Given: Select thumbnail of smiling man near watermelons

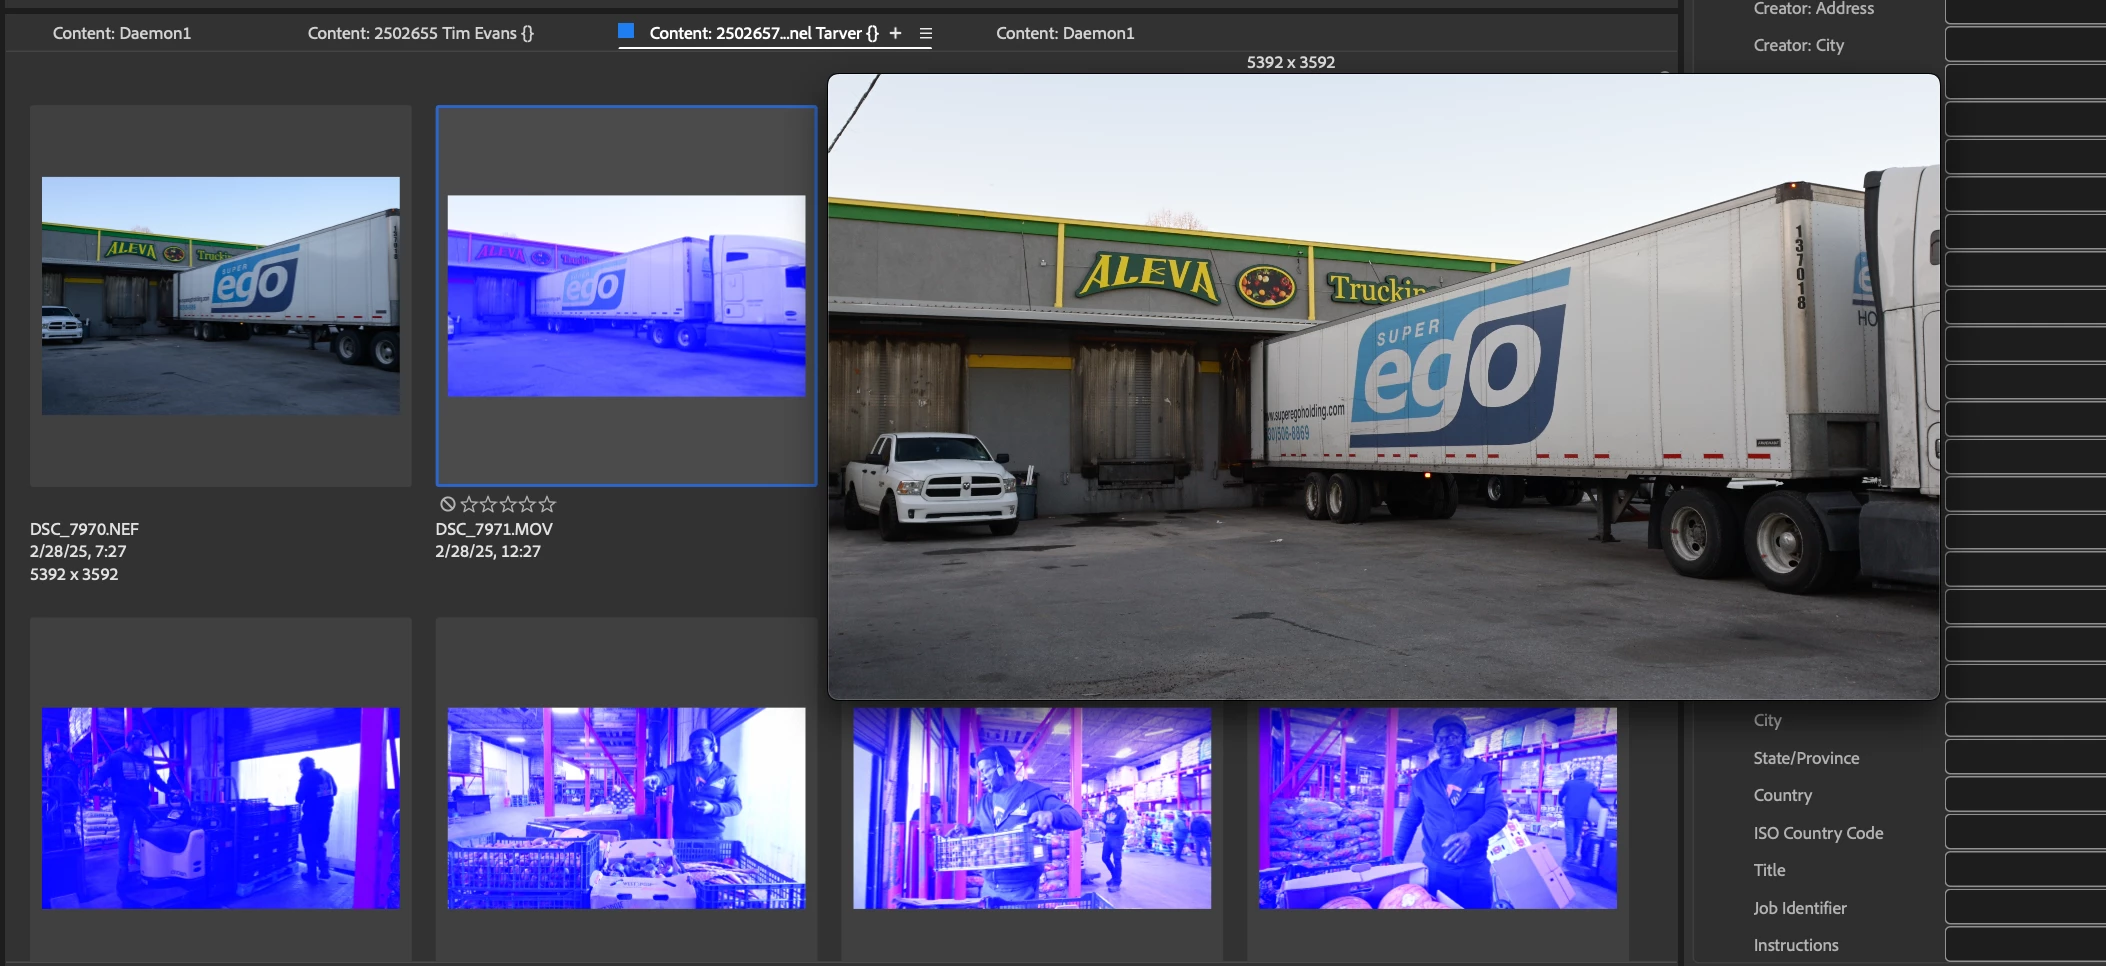Looking at the screenshot, I should 1438,808.
